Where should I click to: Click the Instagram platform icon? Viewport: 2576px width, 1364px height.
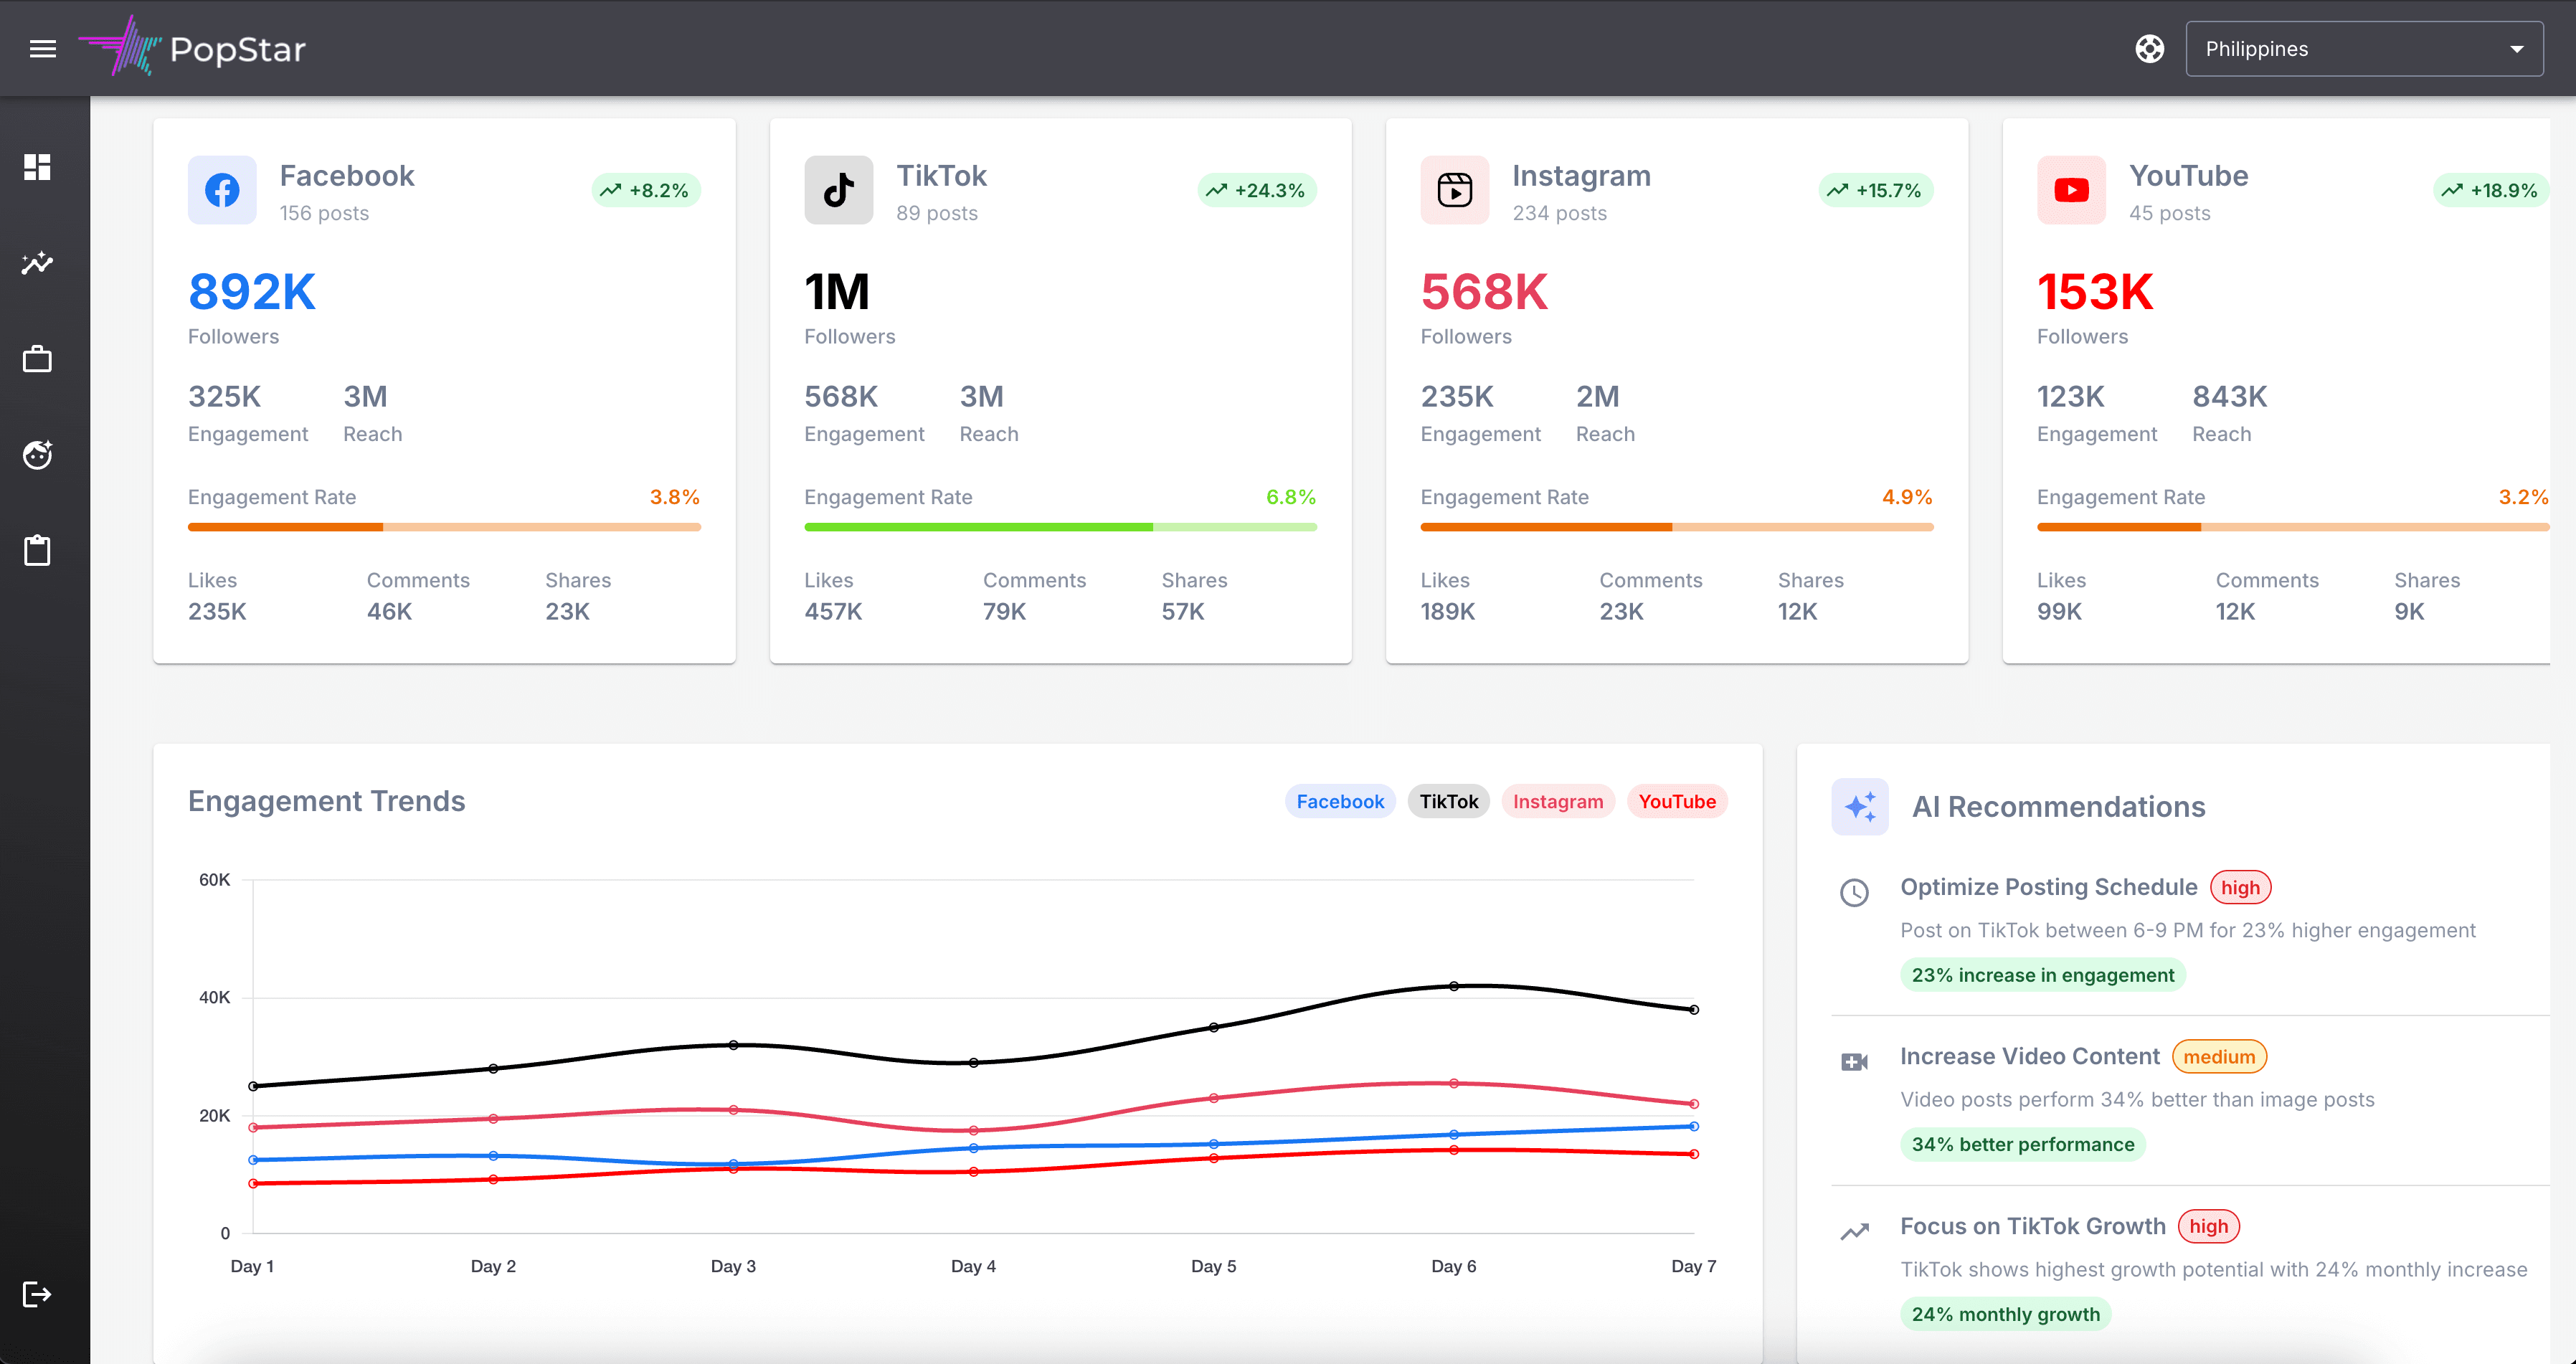[1455, 190]
